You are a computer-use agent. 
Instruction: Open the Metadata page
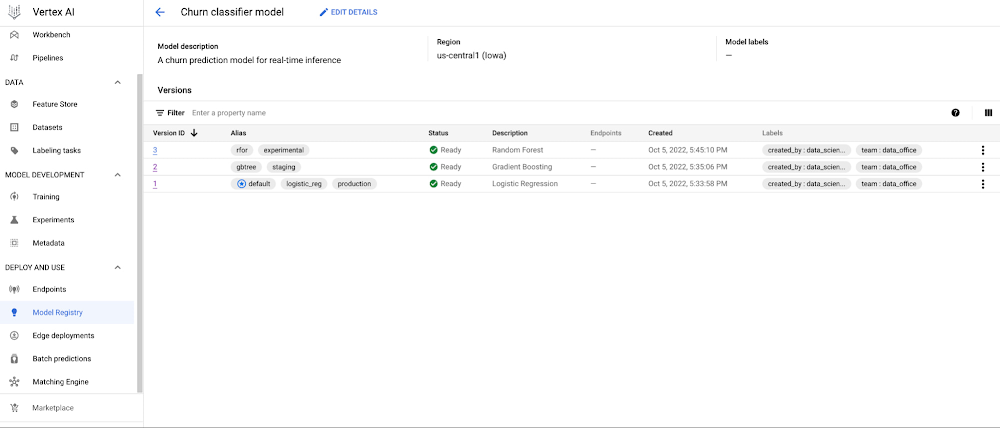pyautogui.click(x=48, y=243)
